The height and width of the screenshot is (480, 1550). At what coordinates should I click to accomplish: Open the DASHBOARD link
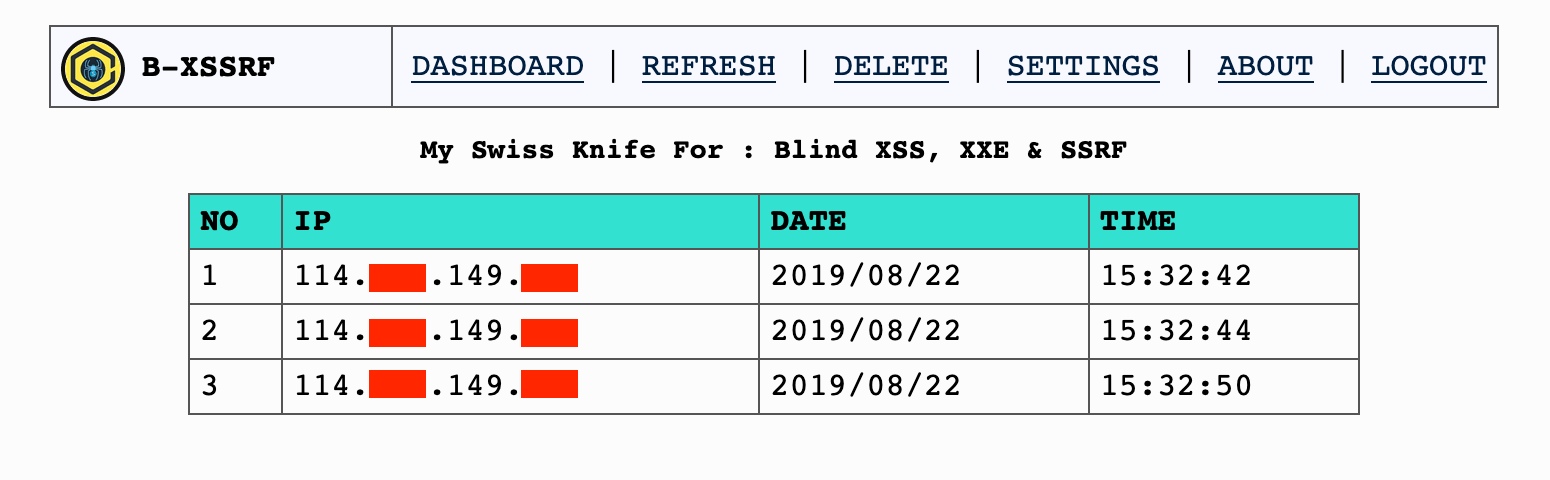(498, 66)
